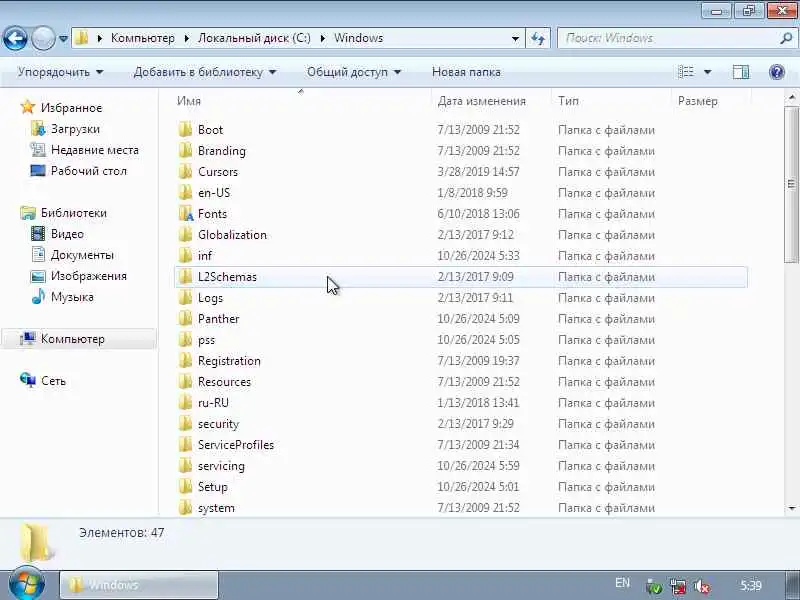The width and height of the screenshot is (800, 600).
Task: Select the inf folder icon
Action: tap(185, 256)
